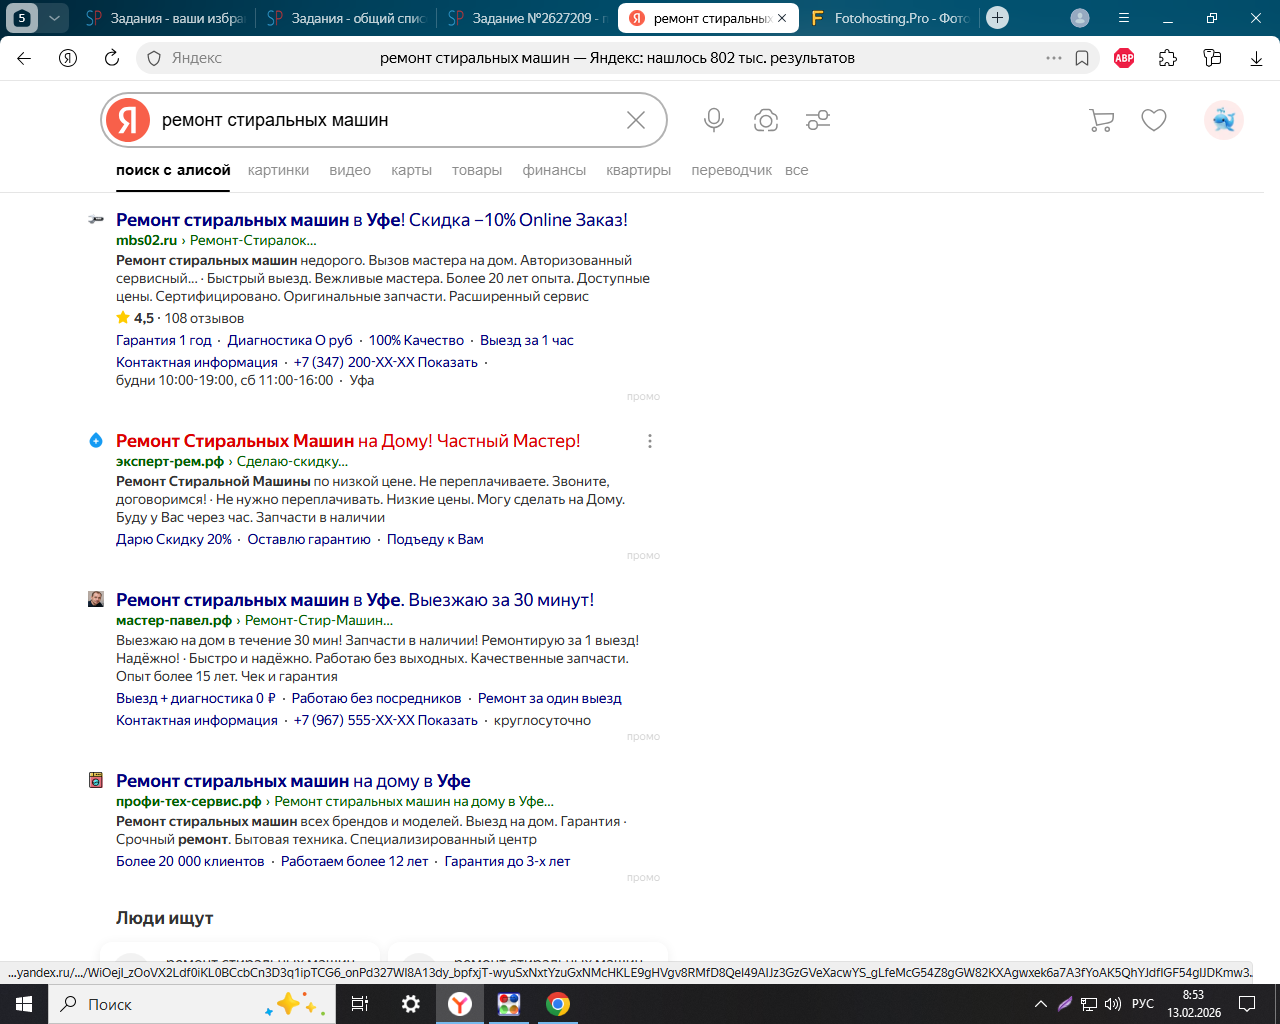Click the Yandex logo in search box

(128, 120)
